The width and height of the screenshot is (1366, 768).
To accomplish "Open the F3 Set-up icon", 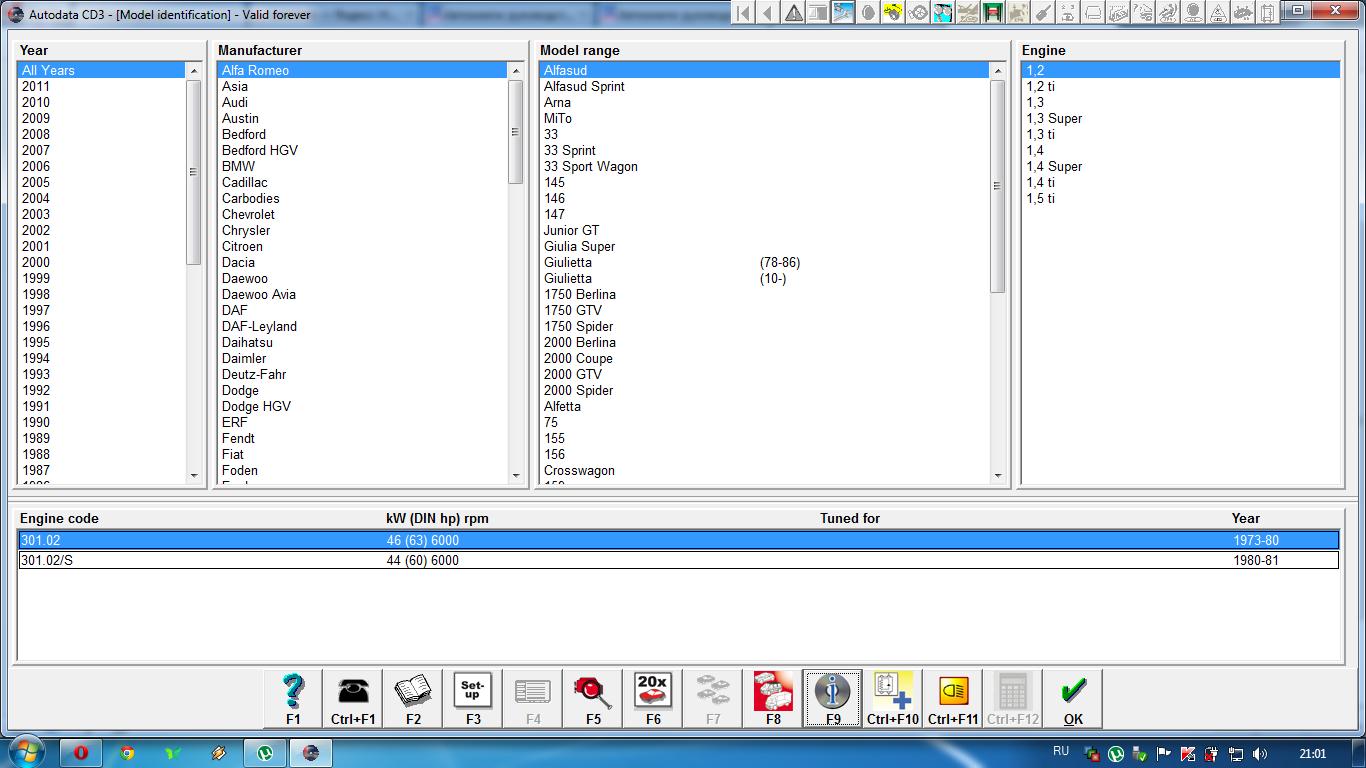I will tap(473, 698).
